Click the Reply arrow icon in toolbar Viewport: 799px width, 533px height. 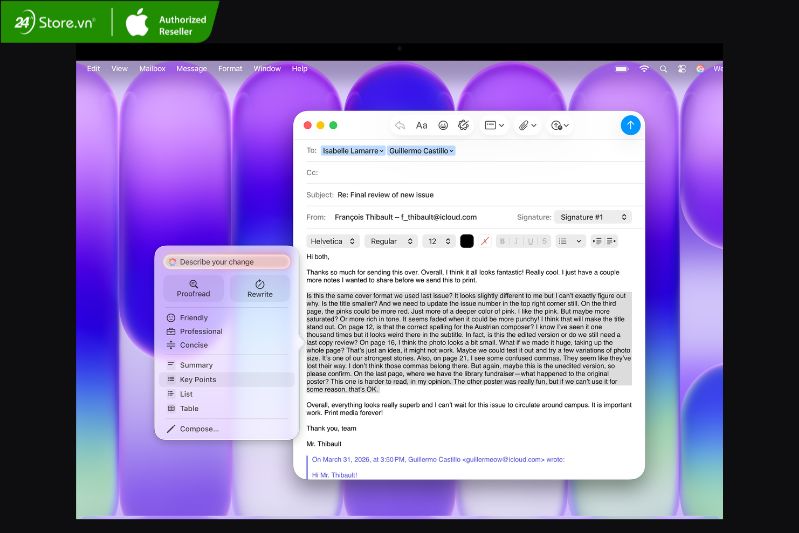tap(400, 126)
